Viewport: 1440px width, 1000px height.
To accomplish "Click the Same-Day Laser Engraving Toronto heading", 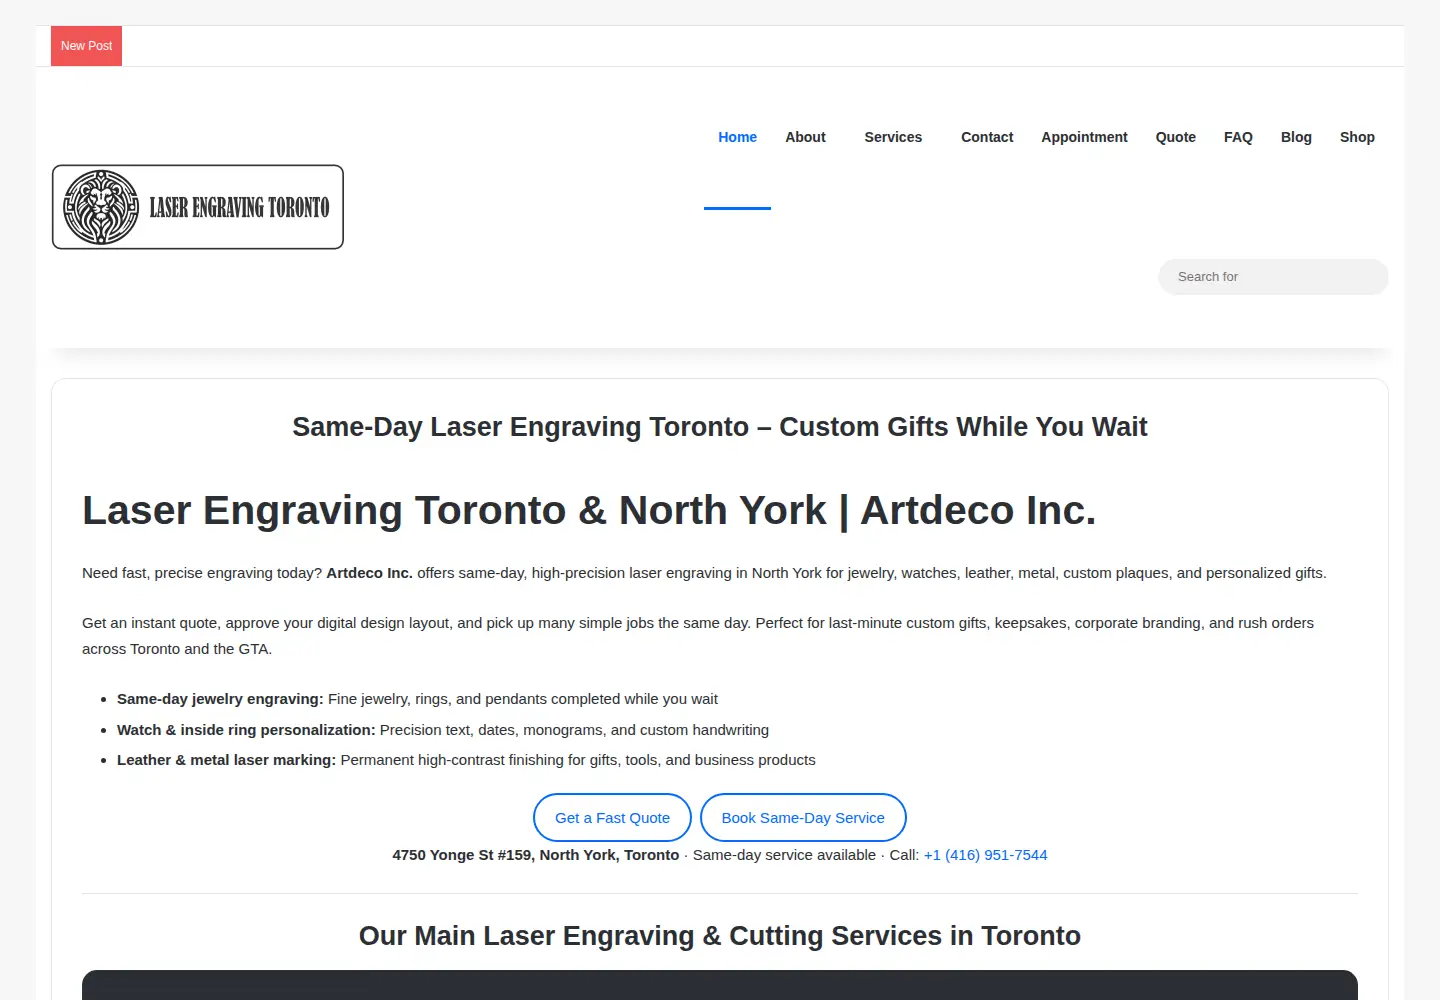I will coord(720,427).
